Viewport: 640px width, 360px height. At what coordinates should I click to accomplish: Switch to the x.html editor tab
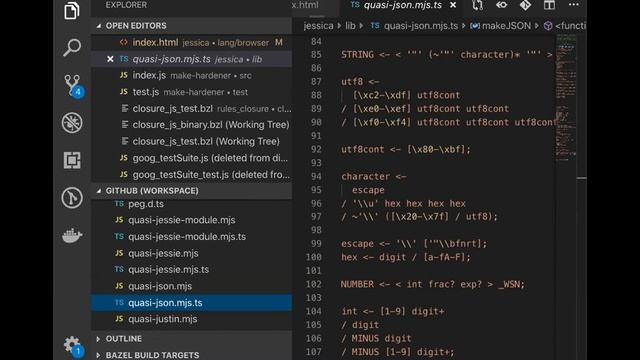tap(305, 5)
